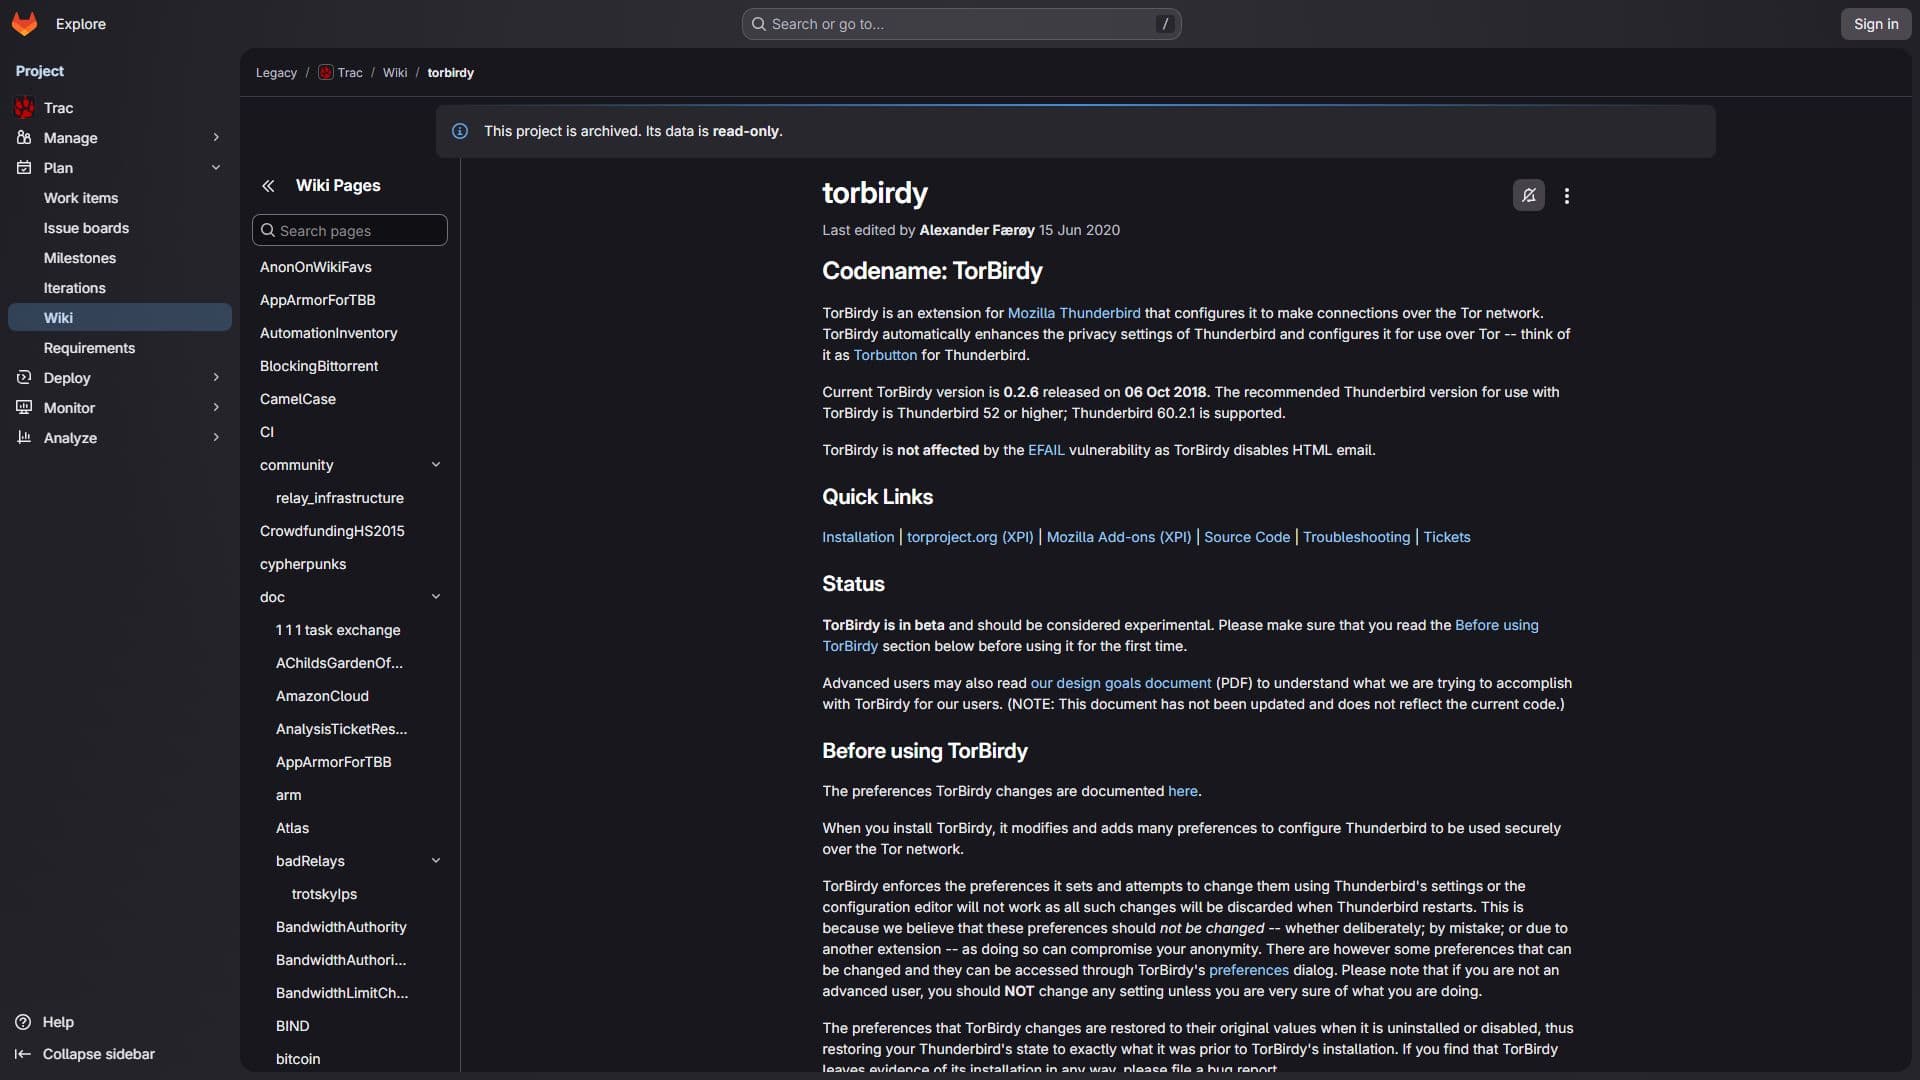Click the 'Search or go to' field
The height and width of the screenshot is (1080, 1920).
tap(961, 24)
